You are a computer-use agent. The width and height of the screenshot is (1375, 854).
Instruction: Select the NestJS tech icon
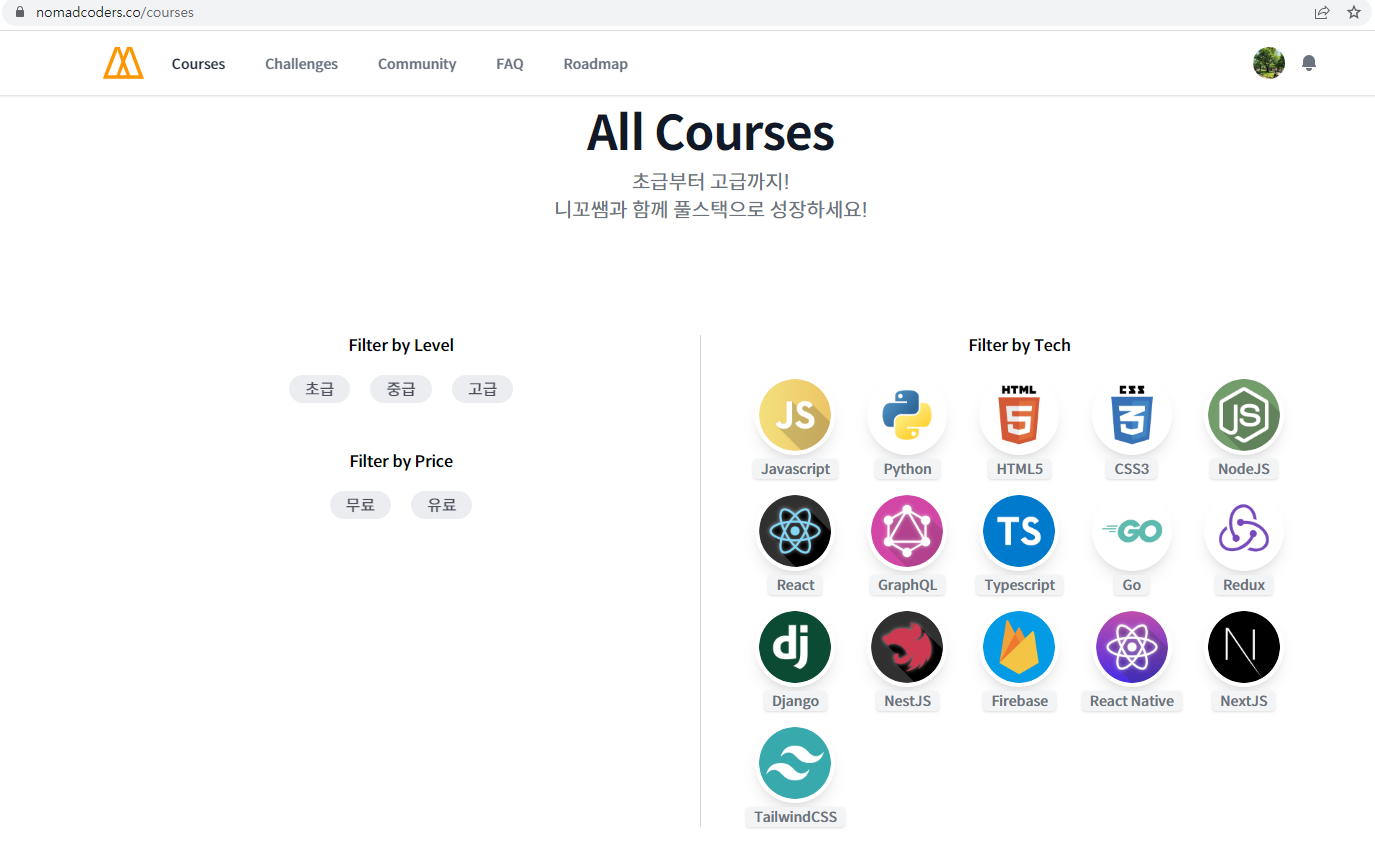907,647
